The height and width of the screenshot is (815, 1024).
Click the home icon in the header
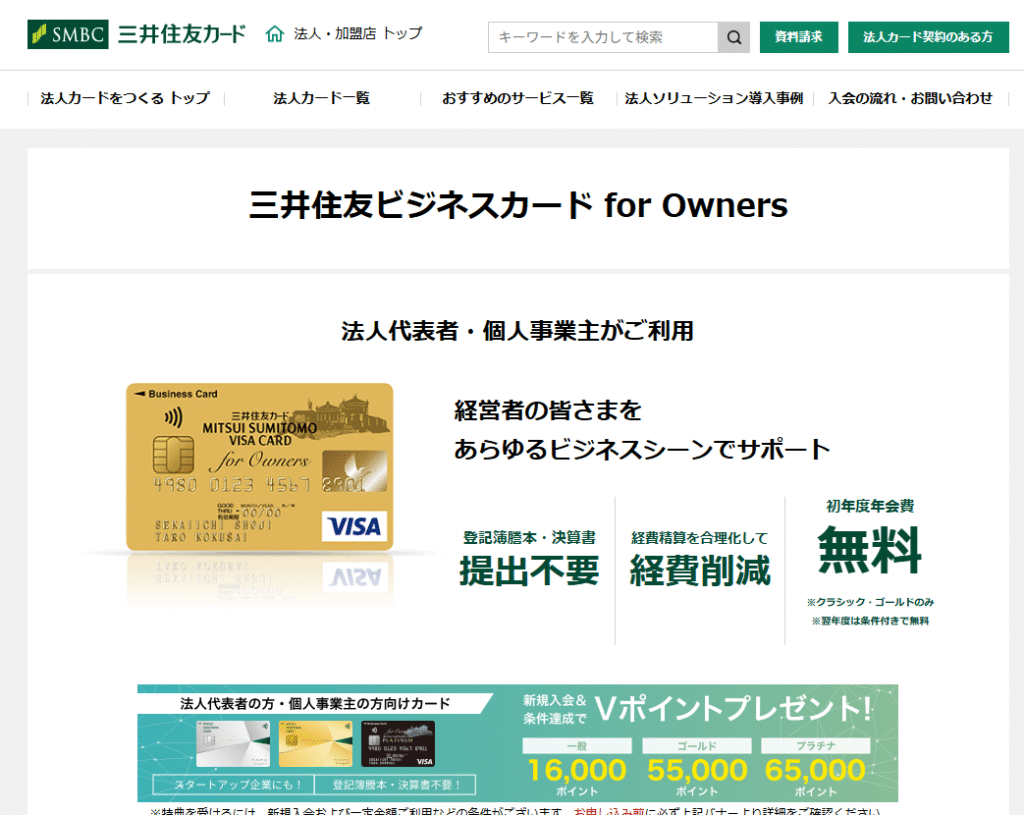(x=275, y=35)
